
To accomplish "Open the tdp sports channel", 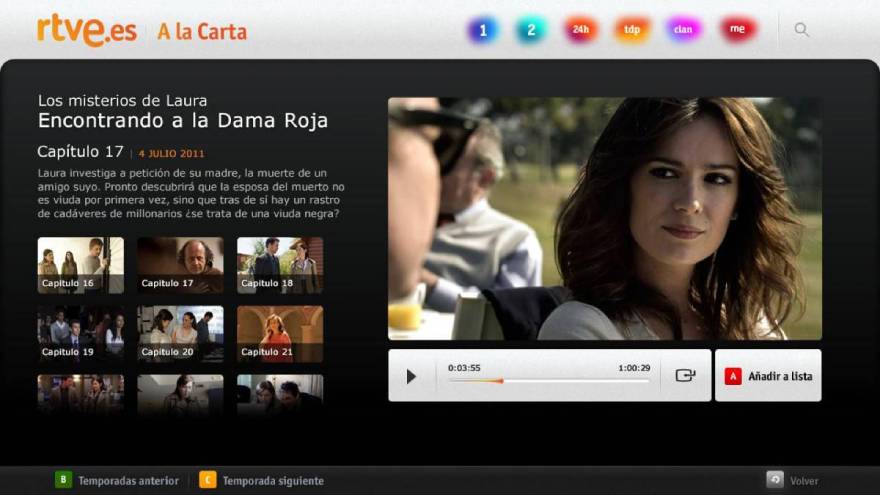I will [x=632, y=30].
